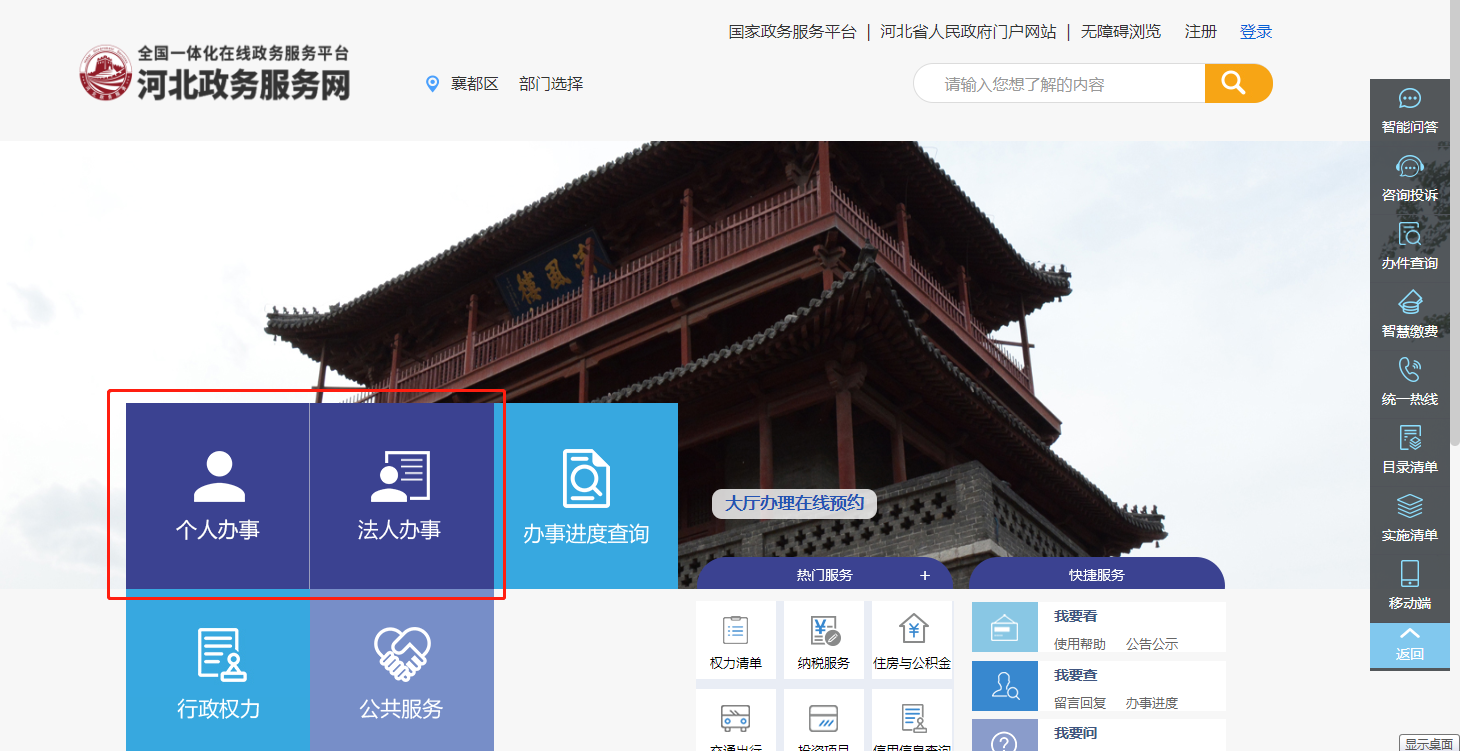The width and height of the screenshot is (1460, 751).
Task: Switch to the 快捷服务 tab
Action: (x=1097, y=574)
